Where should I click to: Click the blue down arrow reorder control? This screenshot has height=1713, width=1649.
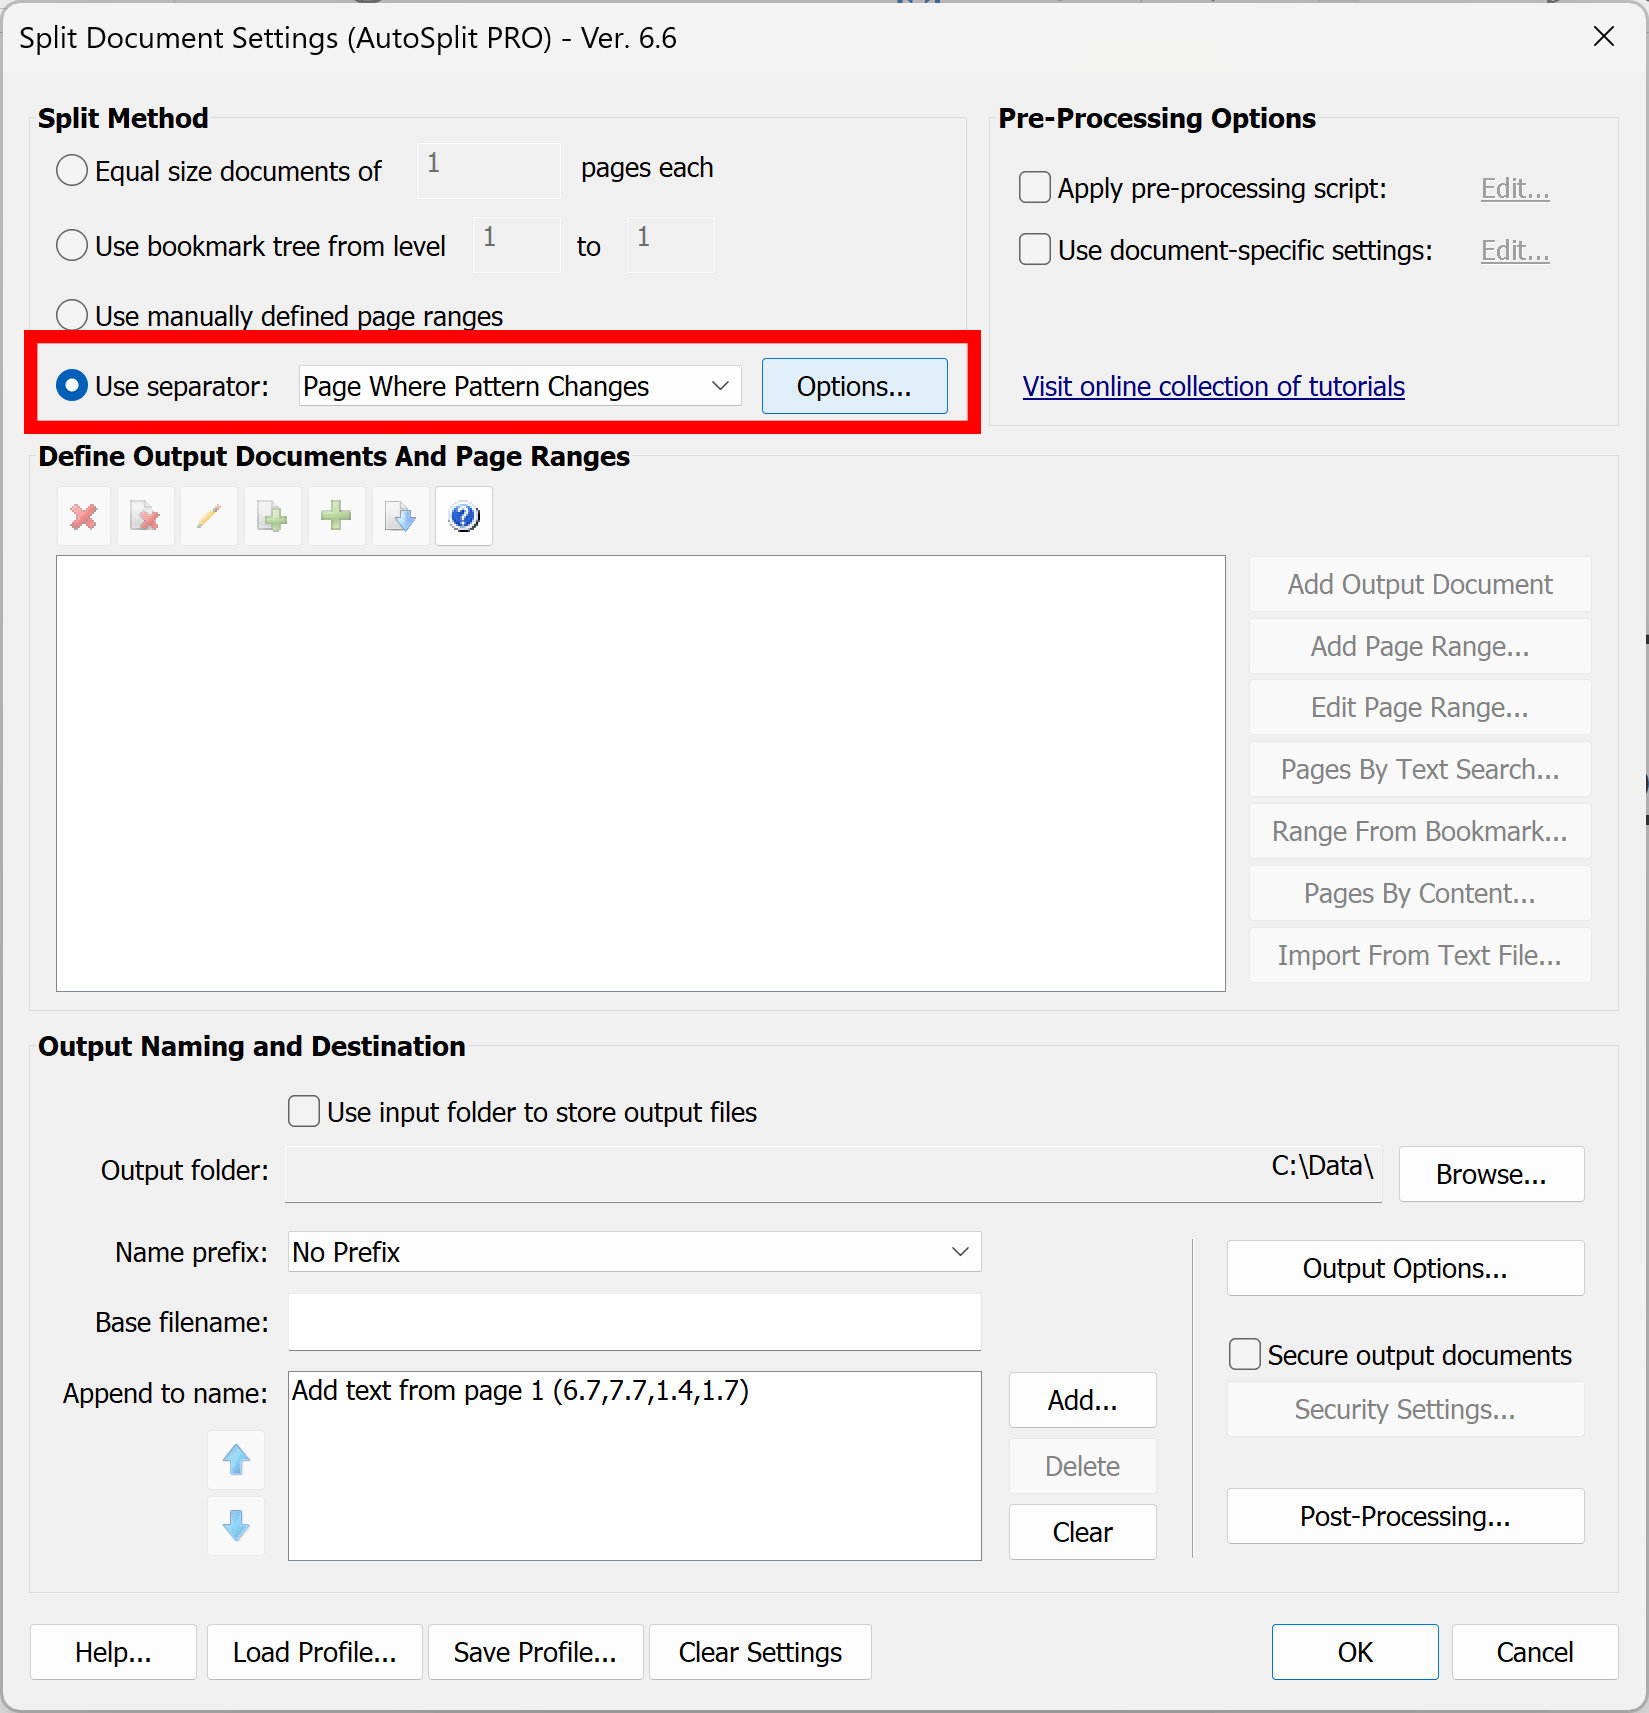click(x=236, y=1526)
